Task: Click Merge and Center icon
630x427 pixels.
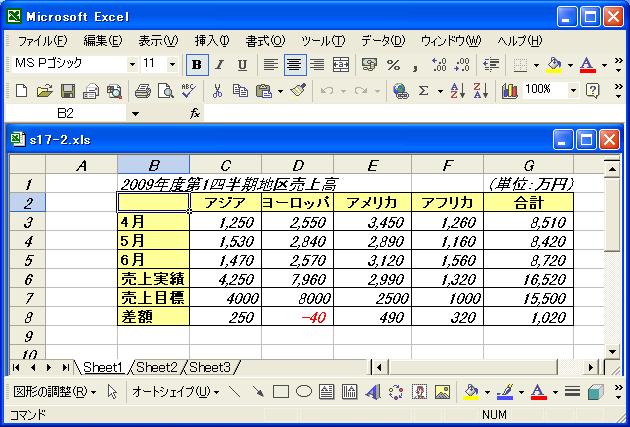Action: [x=341, y=65]
